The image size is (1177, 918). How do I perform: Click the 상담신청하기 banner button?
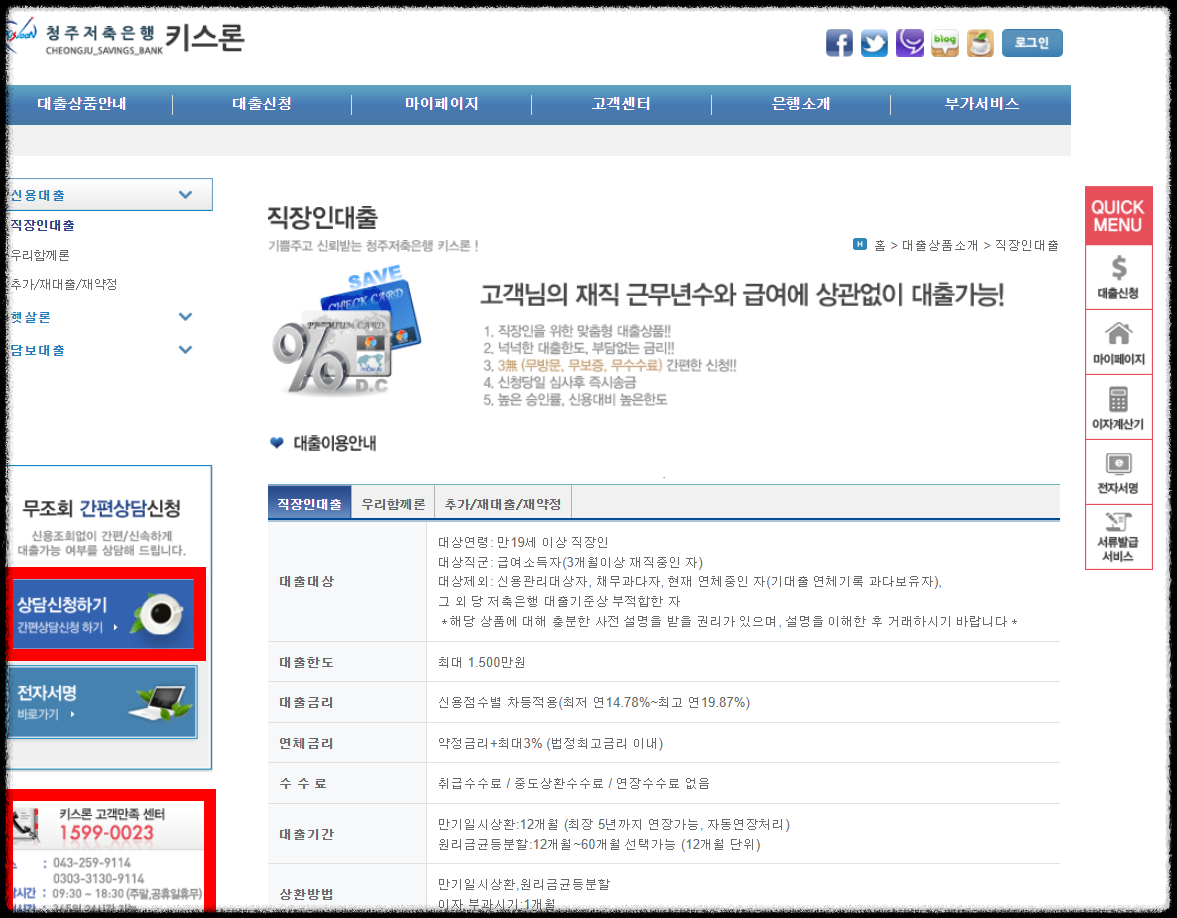pos(102,614)
